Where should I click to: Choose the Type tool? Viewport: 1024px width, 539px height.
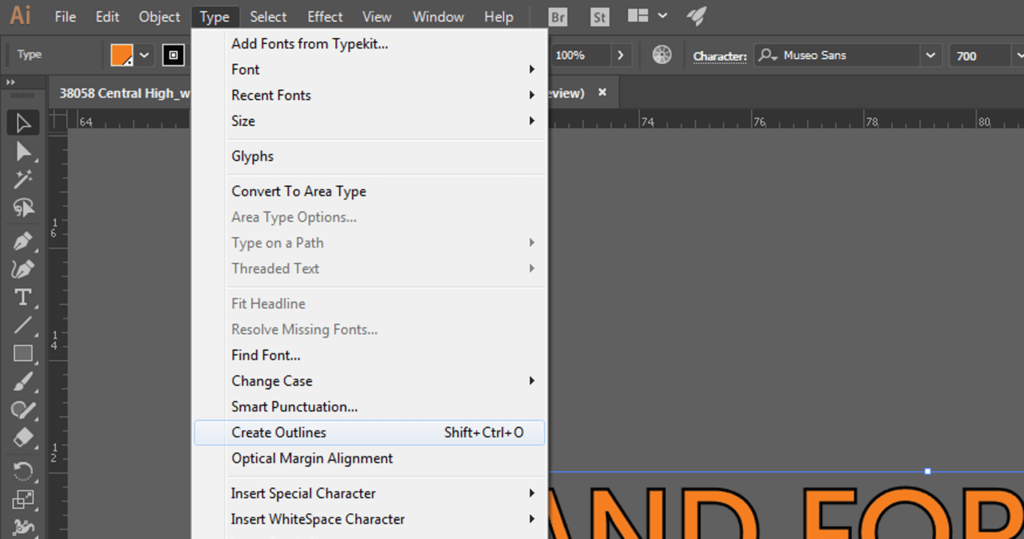pyautogui.click(x=23, y=297)
